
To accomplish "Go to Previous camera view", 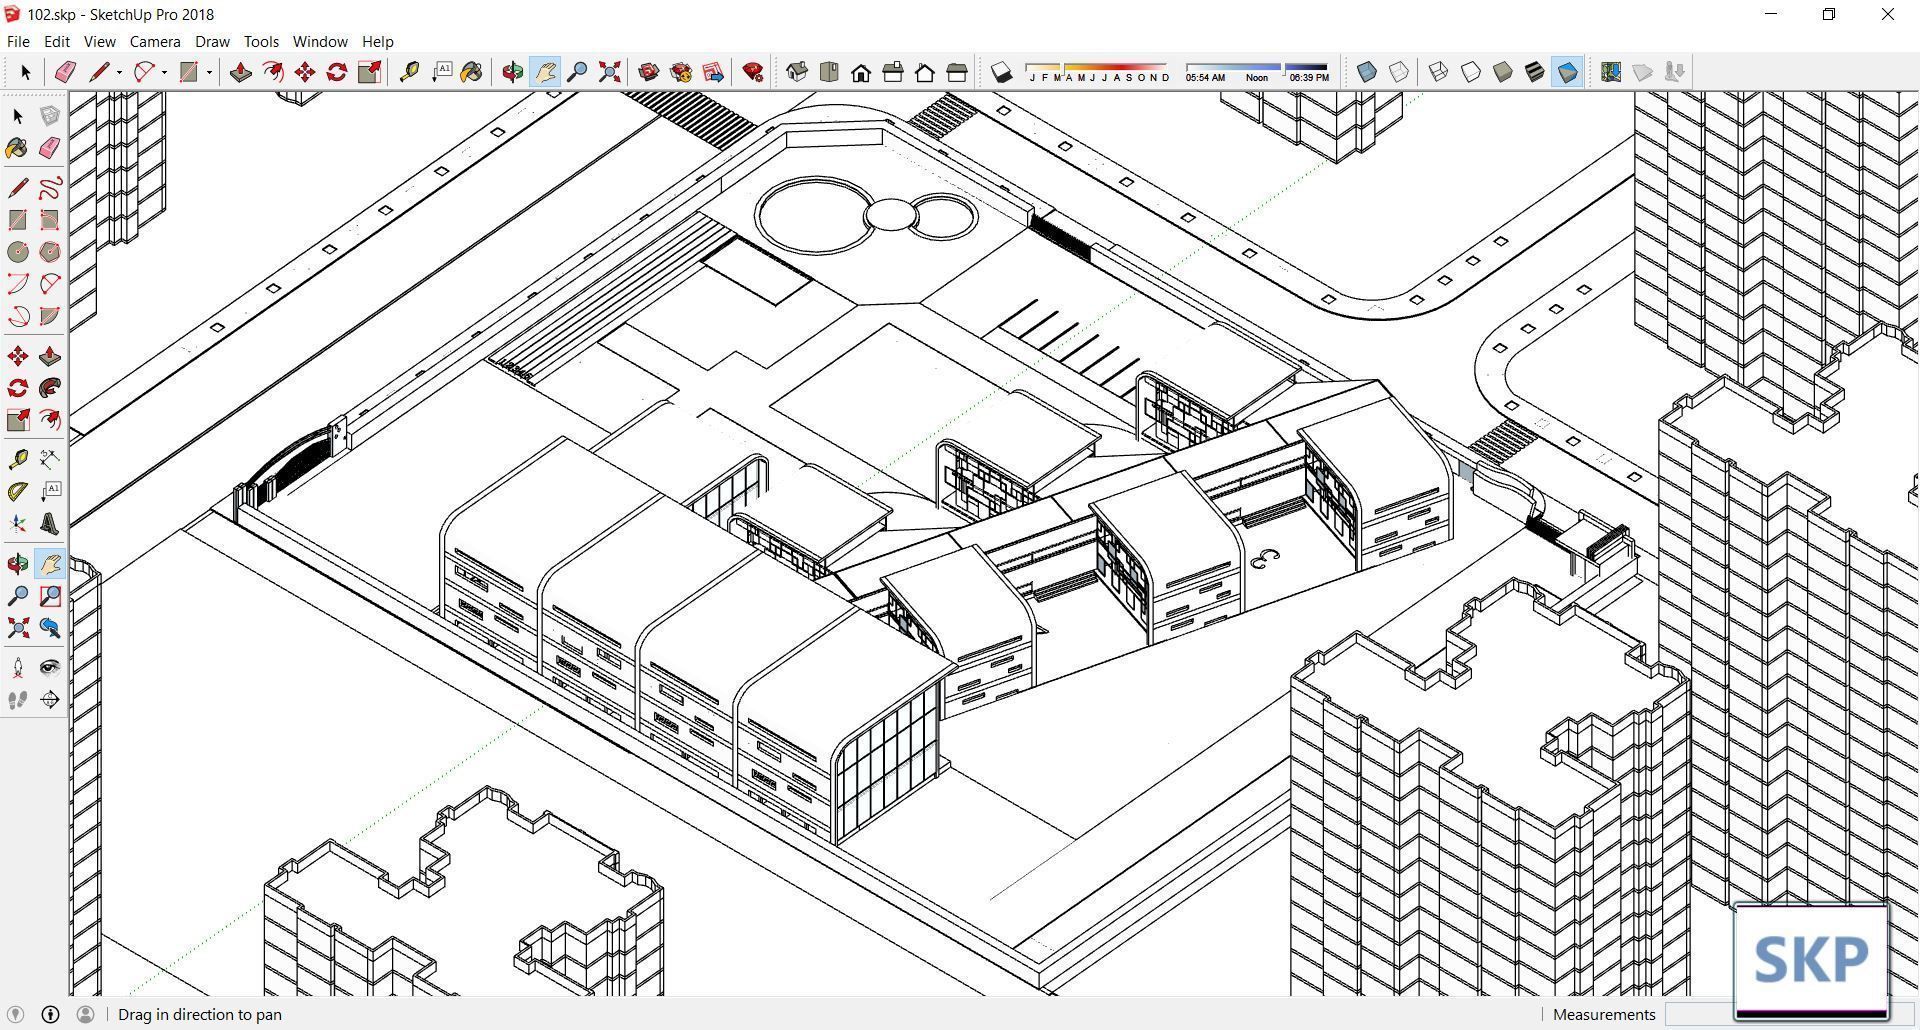I will click(50, 628).
